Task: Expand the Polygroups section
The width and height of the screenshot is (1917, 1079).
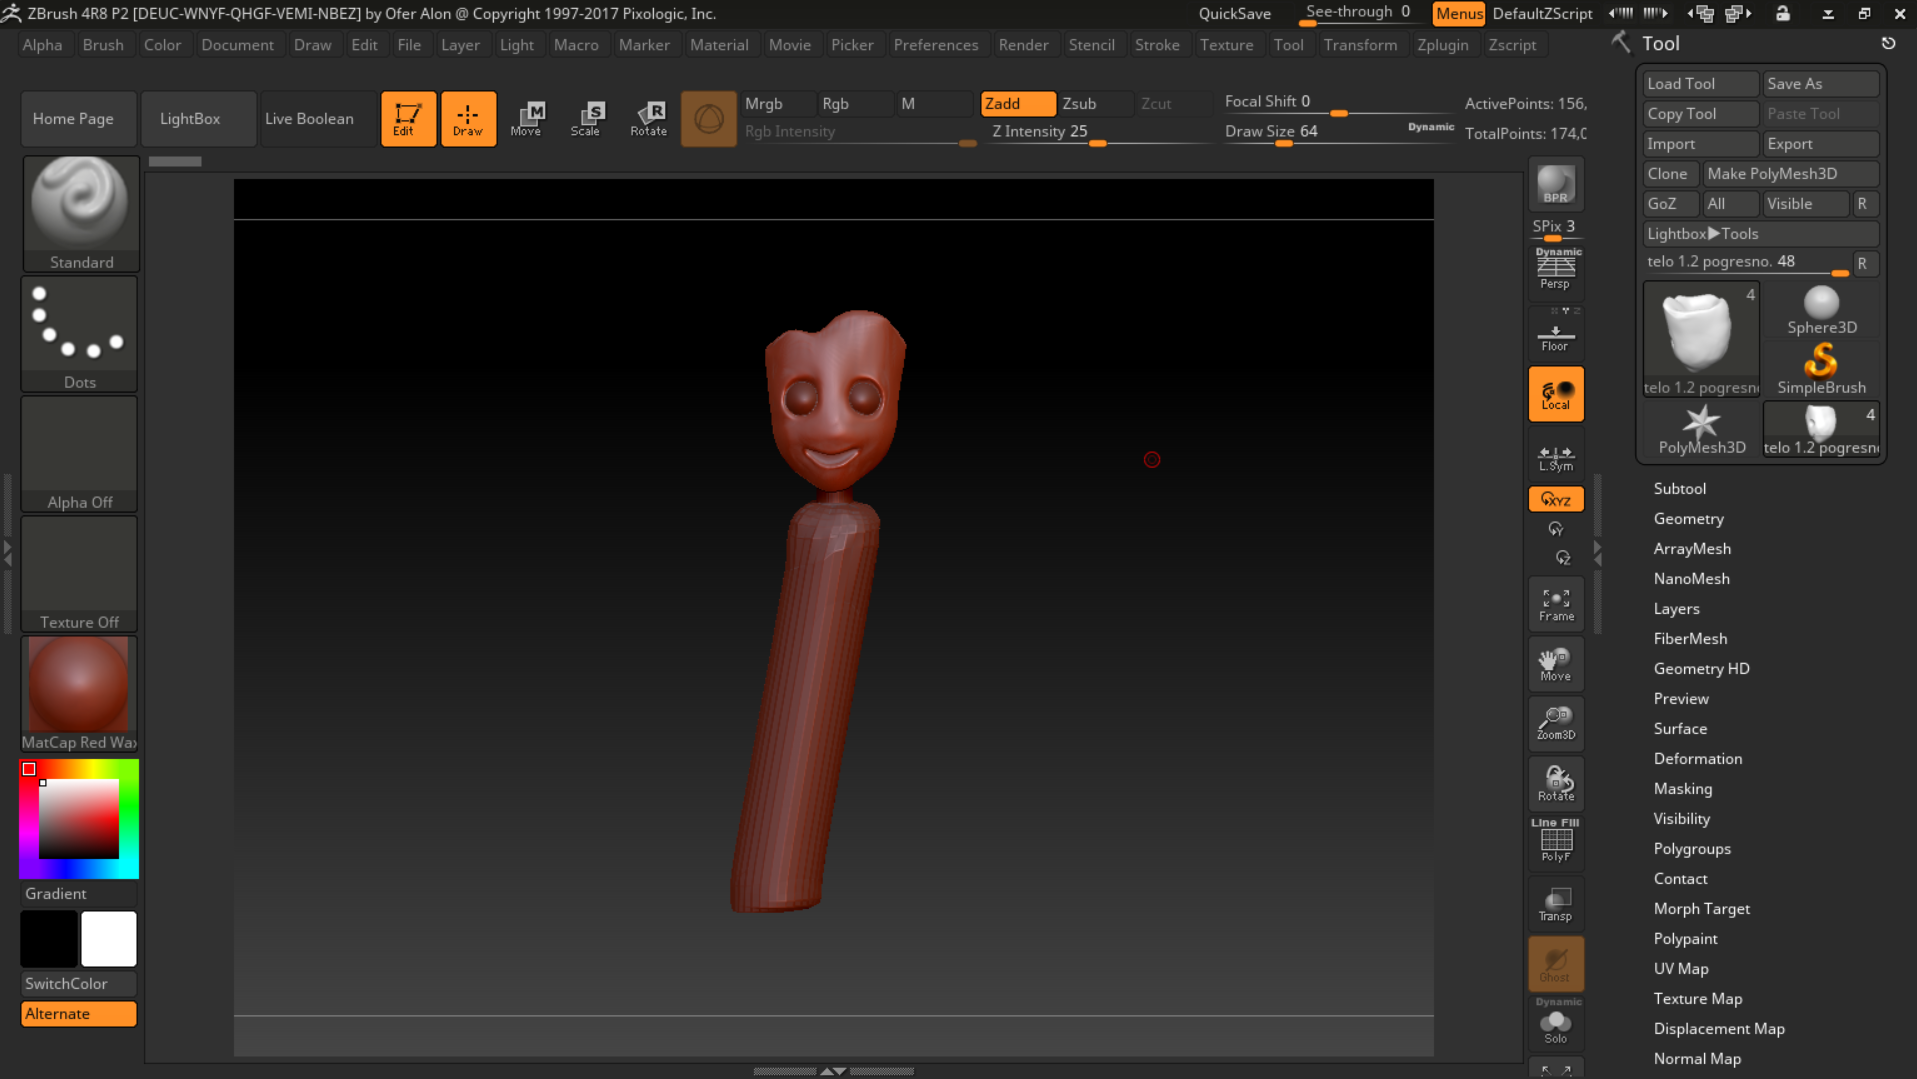Action: 1691,849
